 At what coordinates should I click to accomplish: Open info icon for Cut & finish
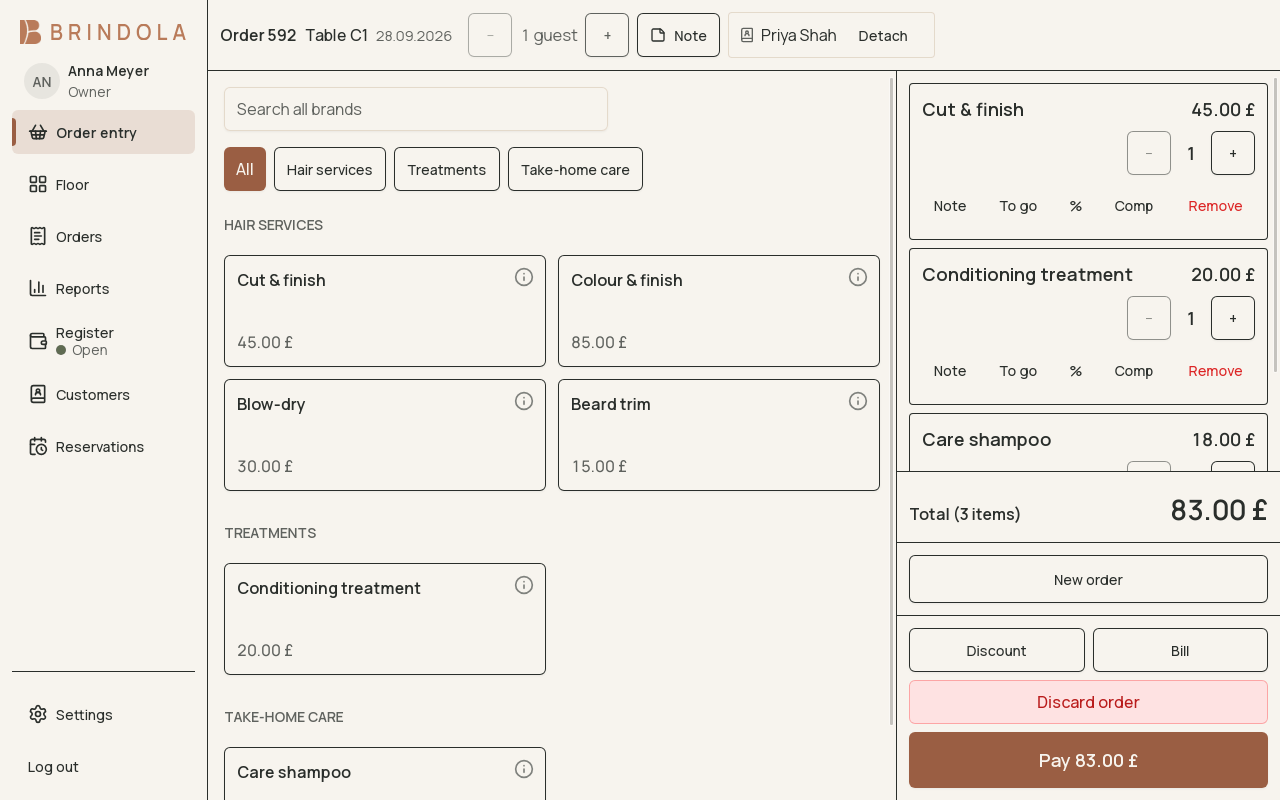pyautogui.click(x=524, y=277)
